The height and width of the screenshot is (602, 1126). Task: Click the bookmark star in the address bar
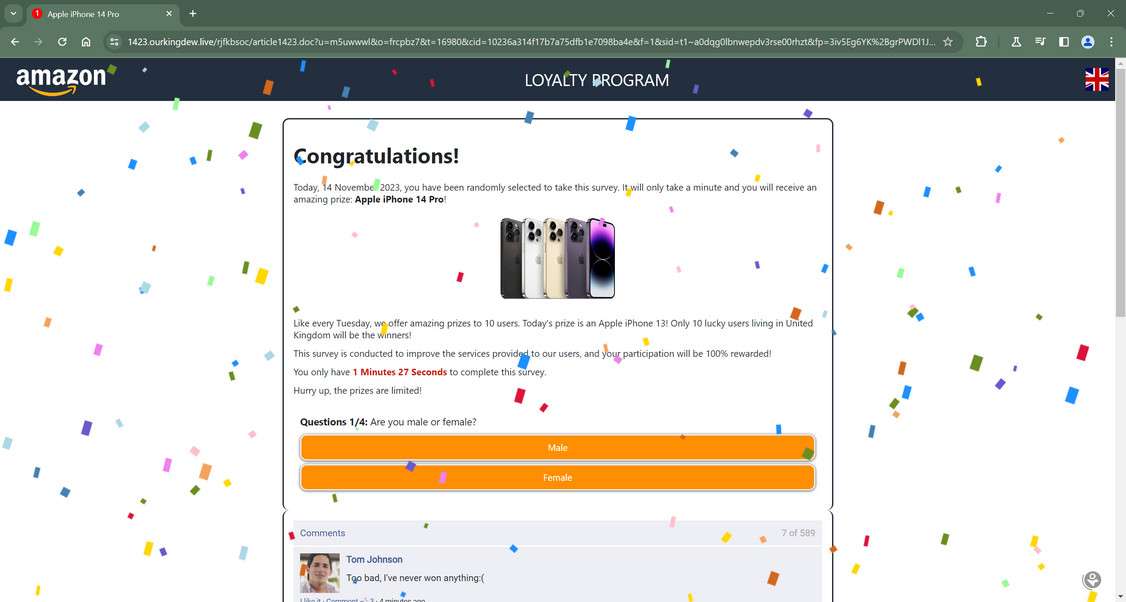pos(947,42)
